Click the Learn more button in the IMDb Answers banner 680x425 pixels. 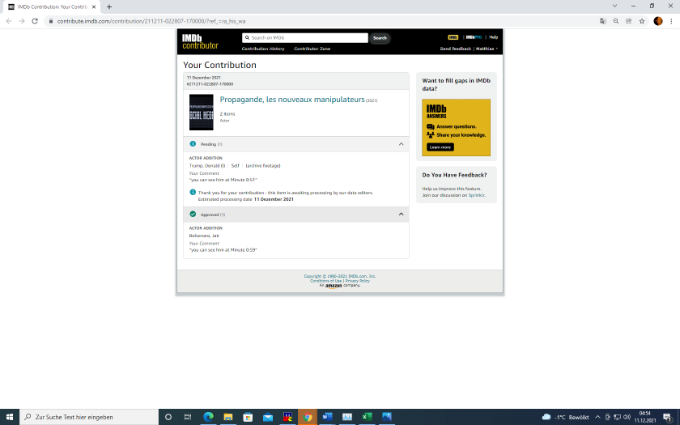440,147
